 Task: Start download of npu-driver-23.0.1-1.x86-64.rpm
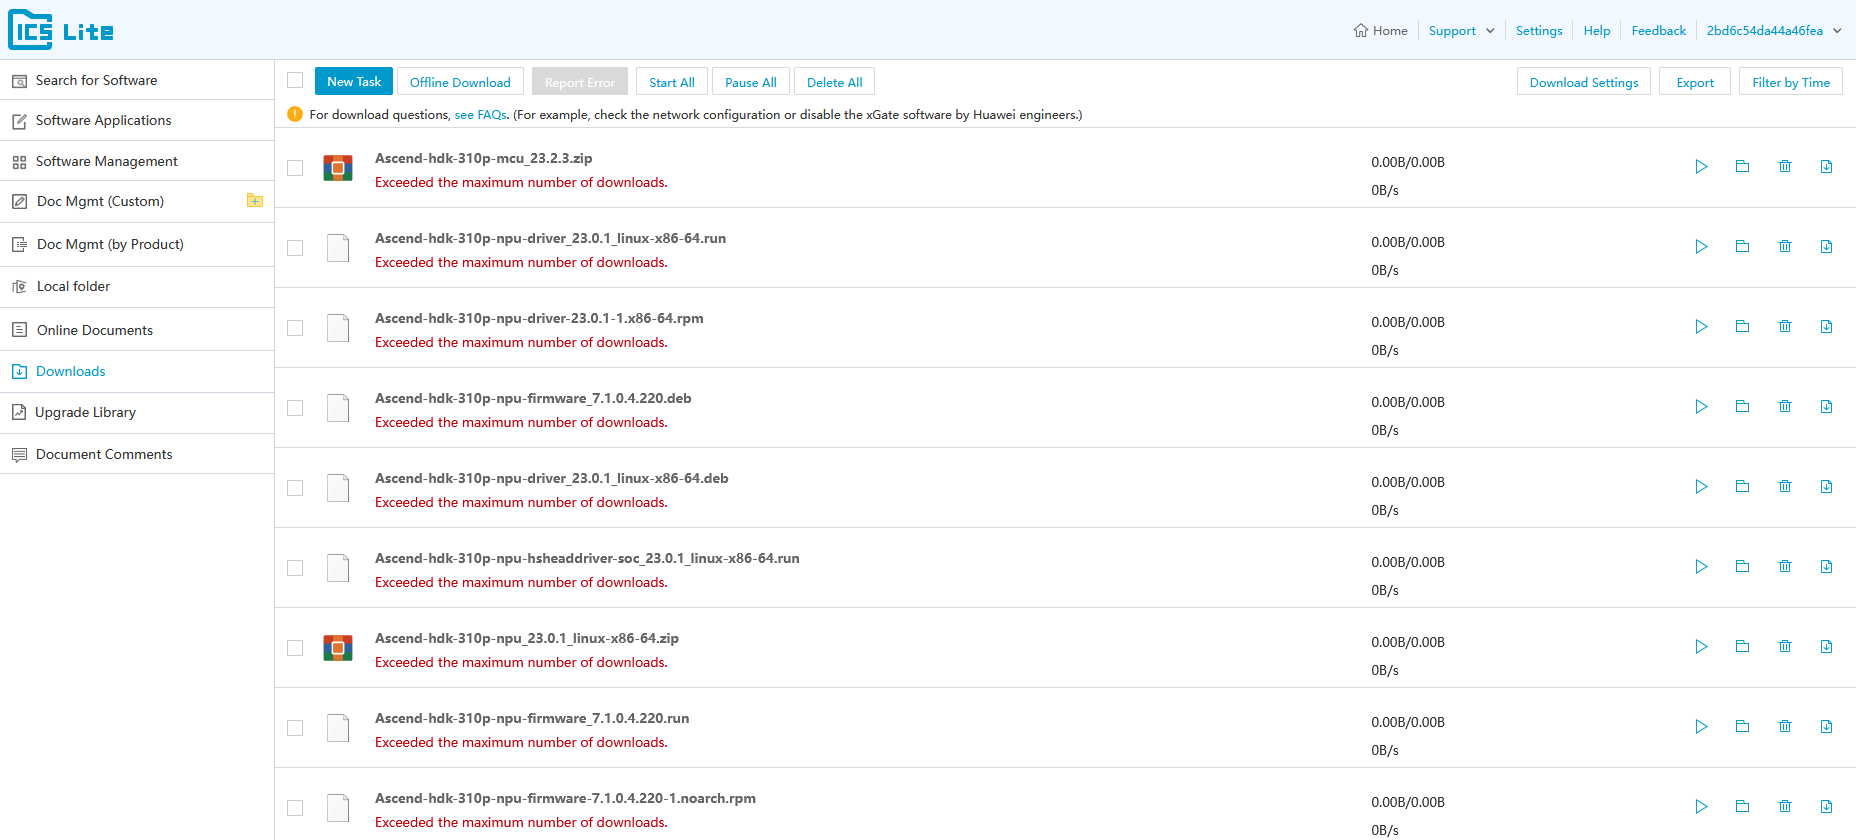(1701, 327)
